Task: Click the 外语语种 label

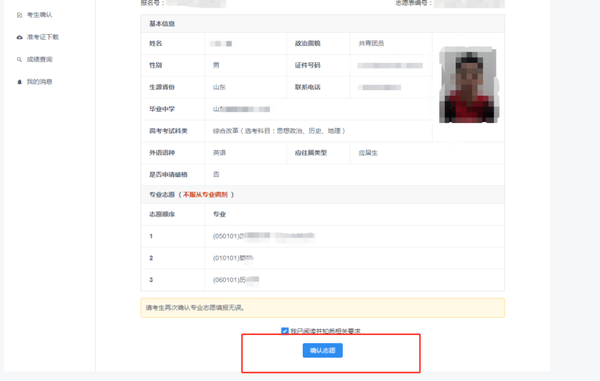Action: (162, 153)
